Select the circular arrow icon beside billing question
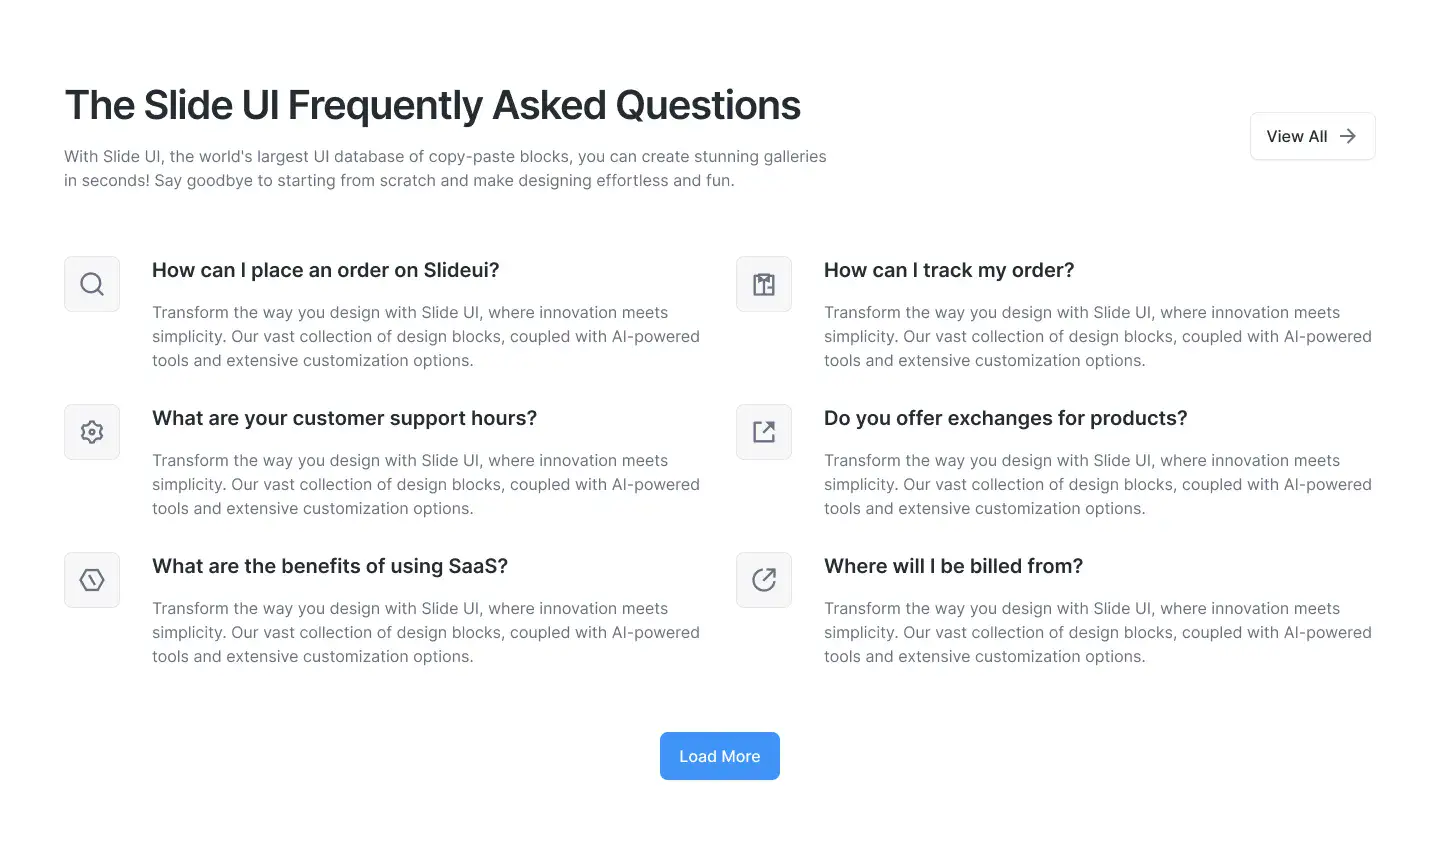This screenshot has width=1440, height=860. point(764,580)
